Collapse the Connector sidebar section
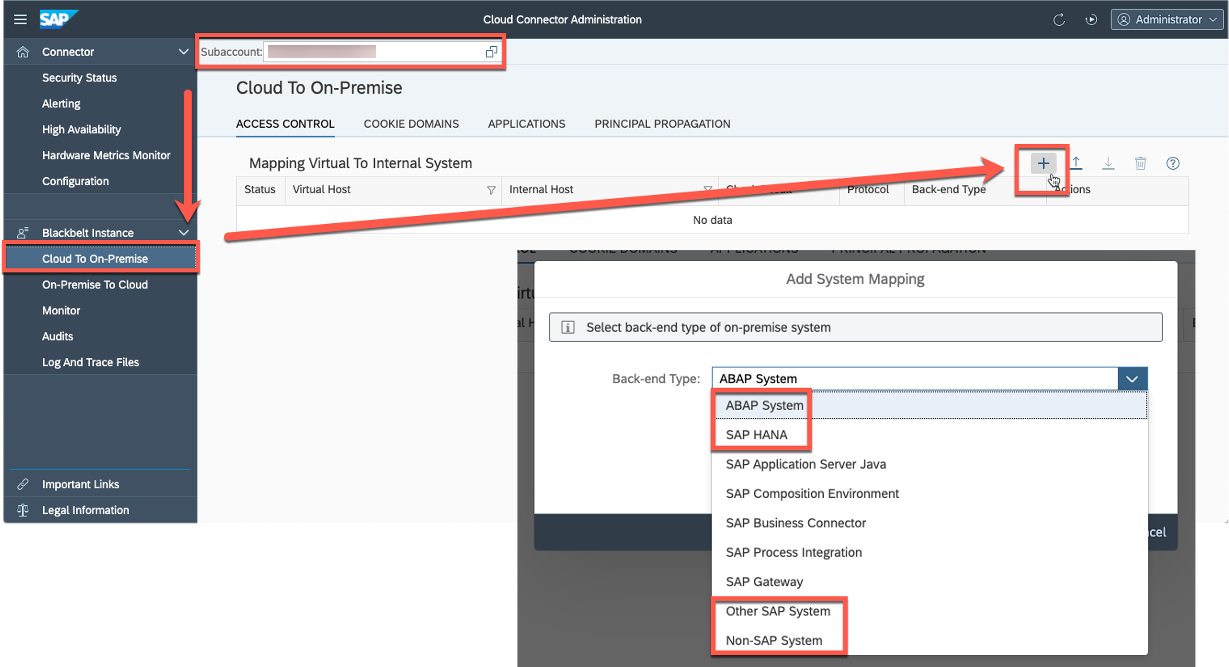Image resolution: width=1229 pixels, height=667 pixels. 183,51
